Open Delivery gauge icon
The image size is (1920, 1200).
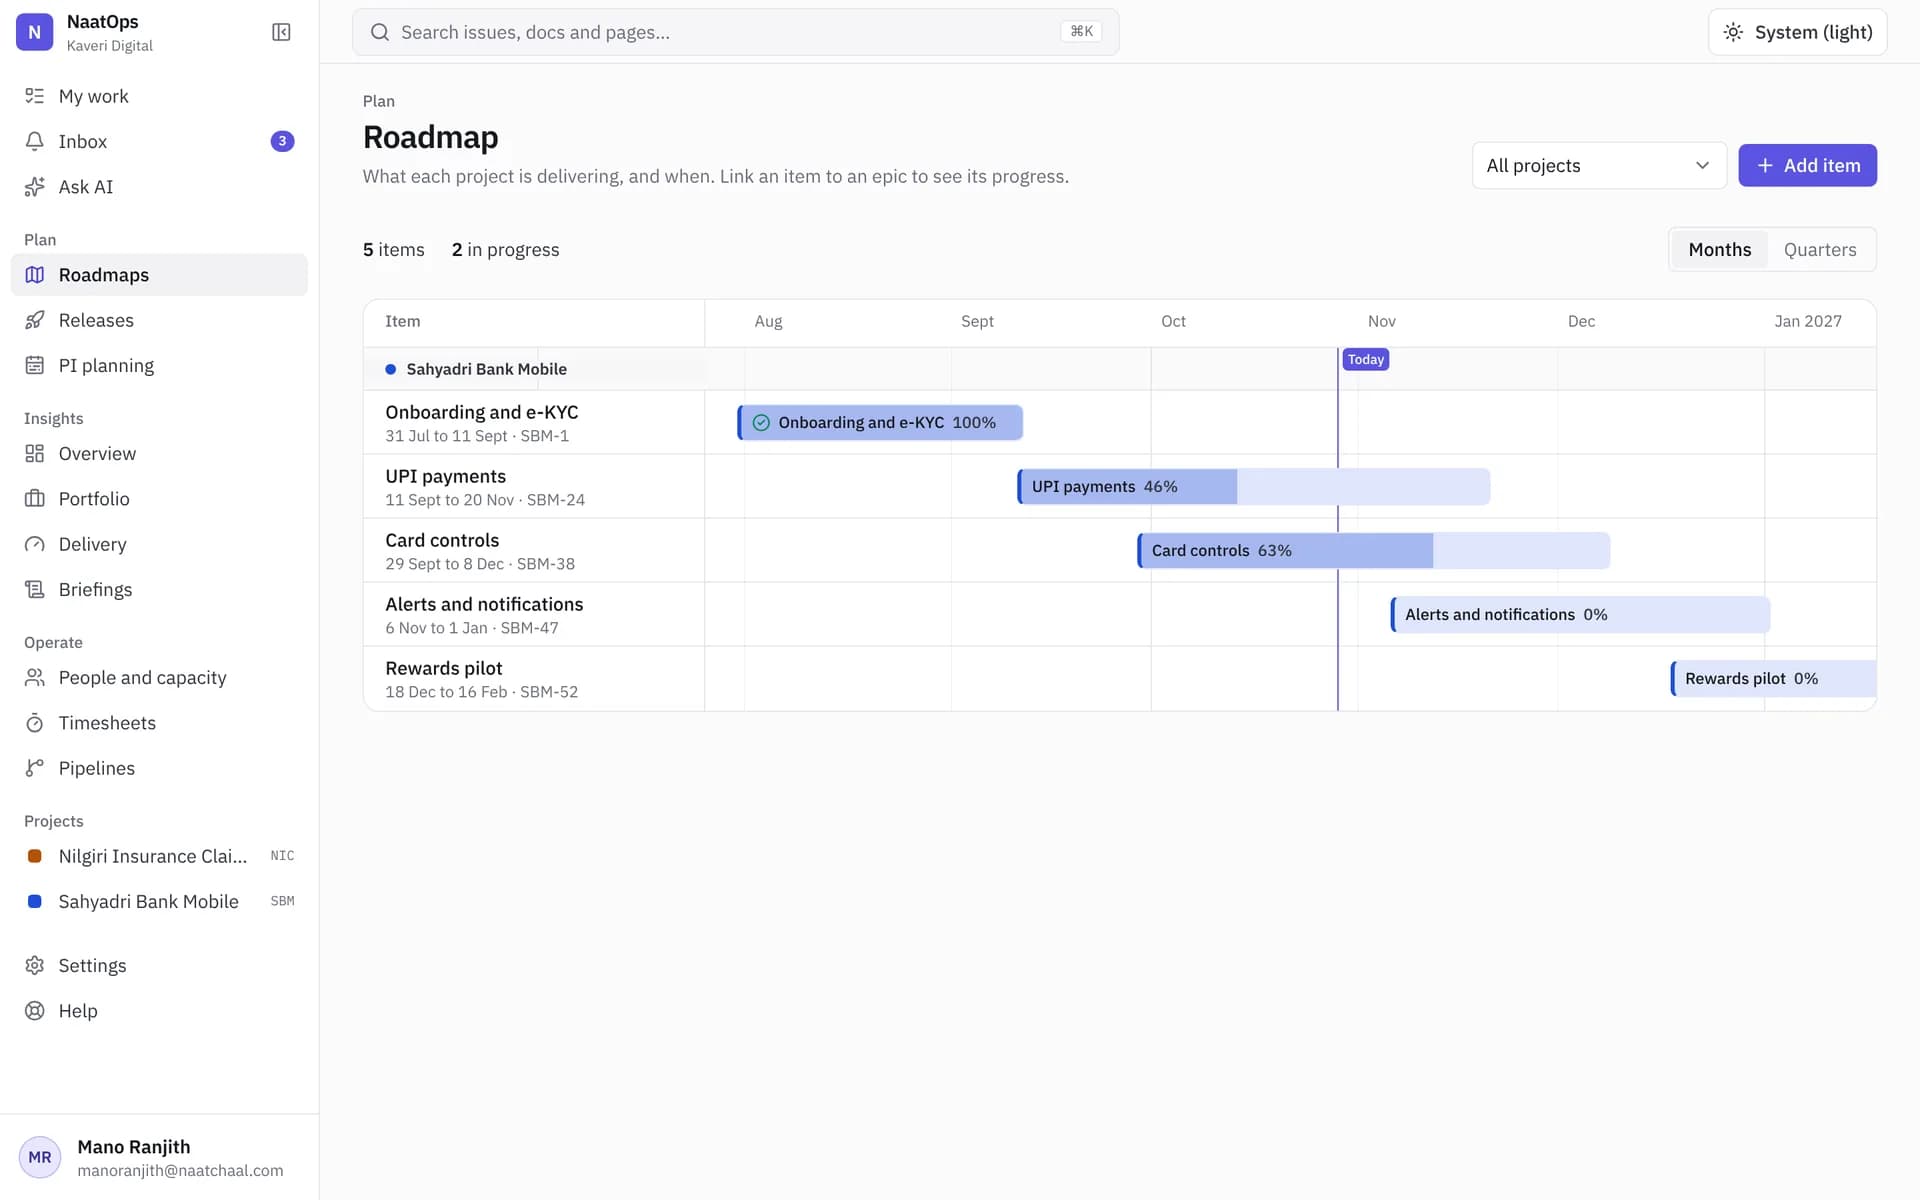(x=35, y=544)
